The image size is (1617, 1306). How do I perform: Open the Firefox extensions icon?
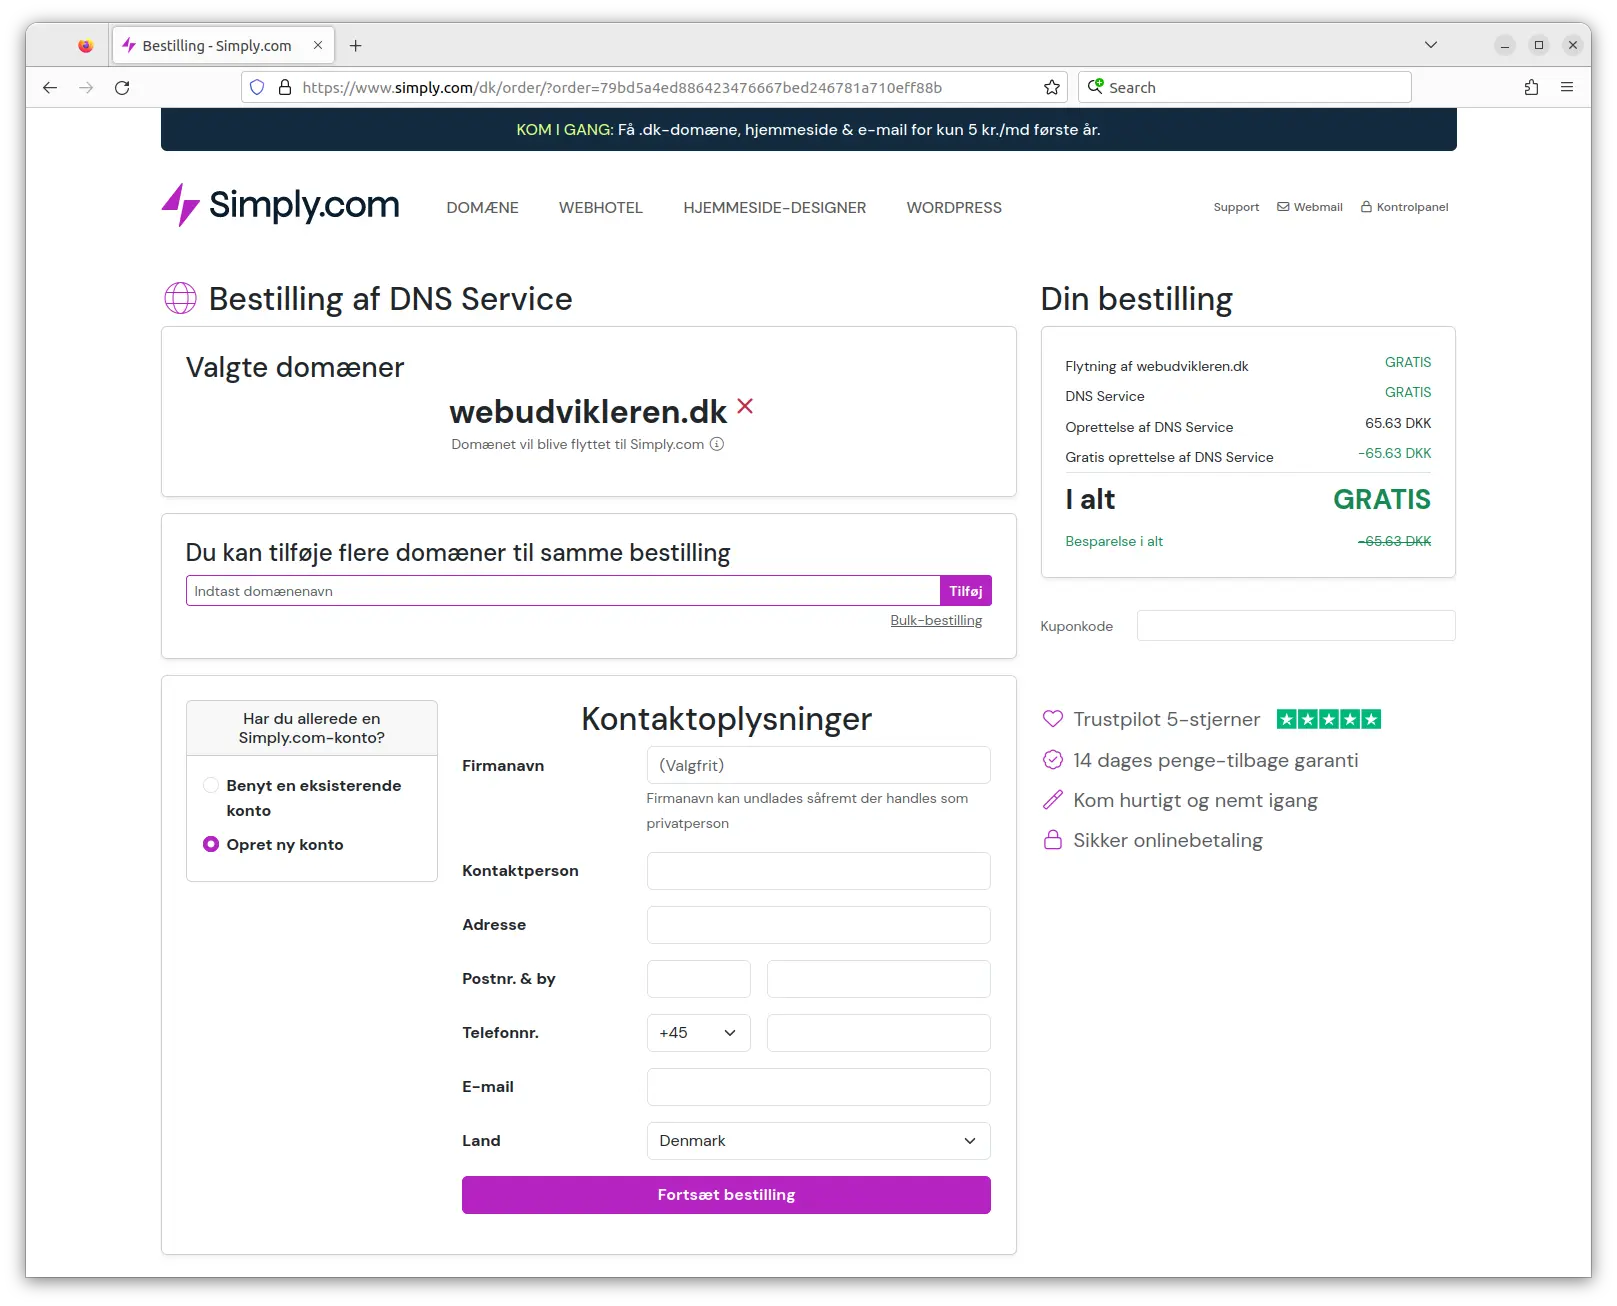[1531, 88]
